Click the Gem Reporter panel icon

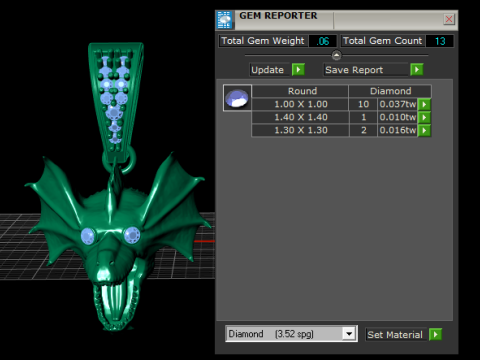tap(224, 20)
